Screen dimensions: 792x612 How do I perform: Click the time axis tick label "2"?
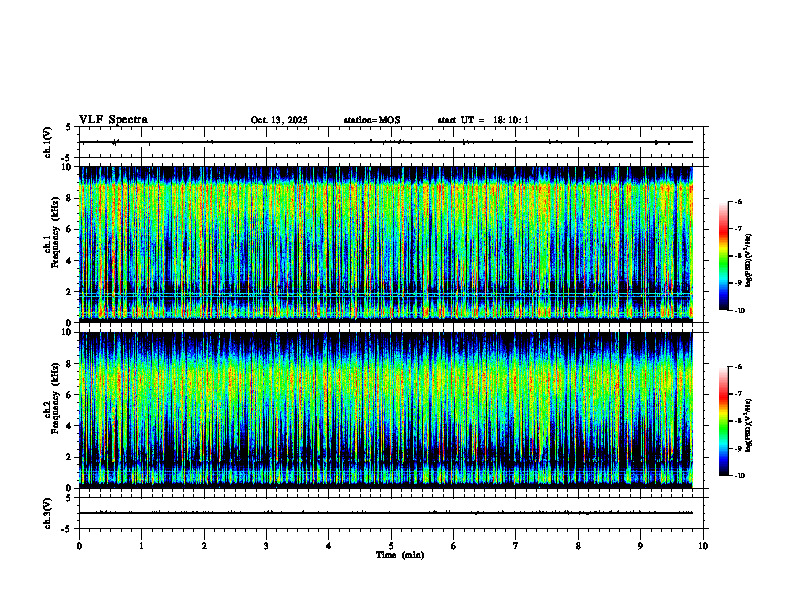point(204,546)
